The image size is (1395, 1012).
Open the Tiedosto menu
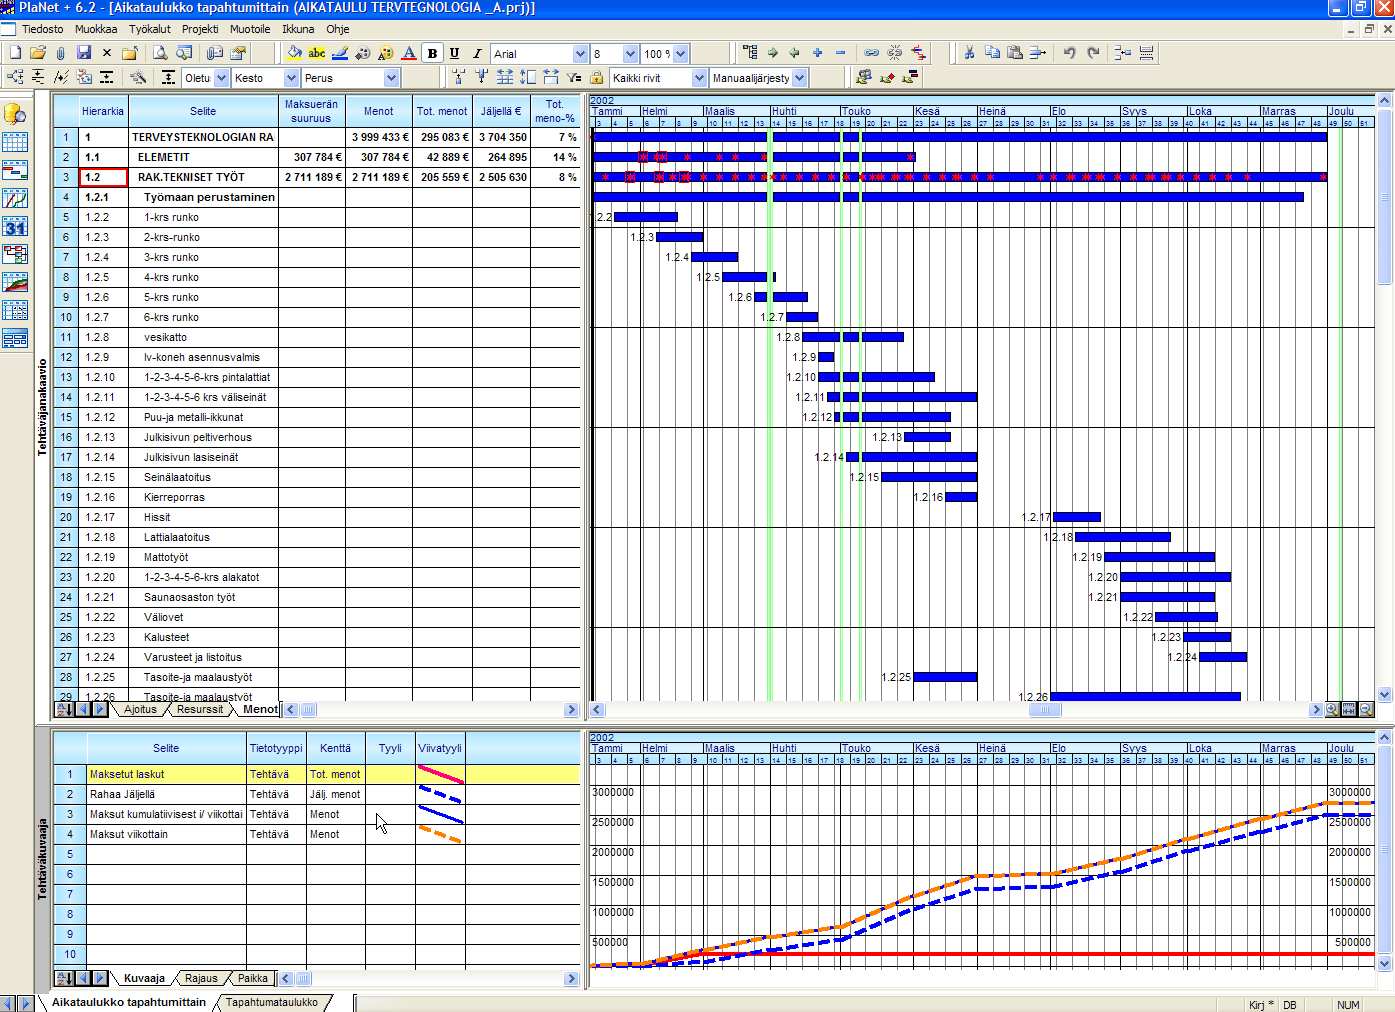[x=42, y=29]
